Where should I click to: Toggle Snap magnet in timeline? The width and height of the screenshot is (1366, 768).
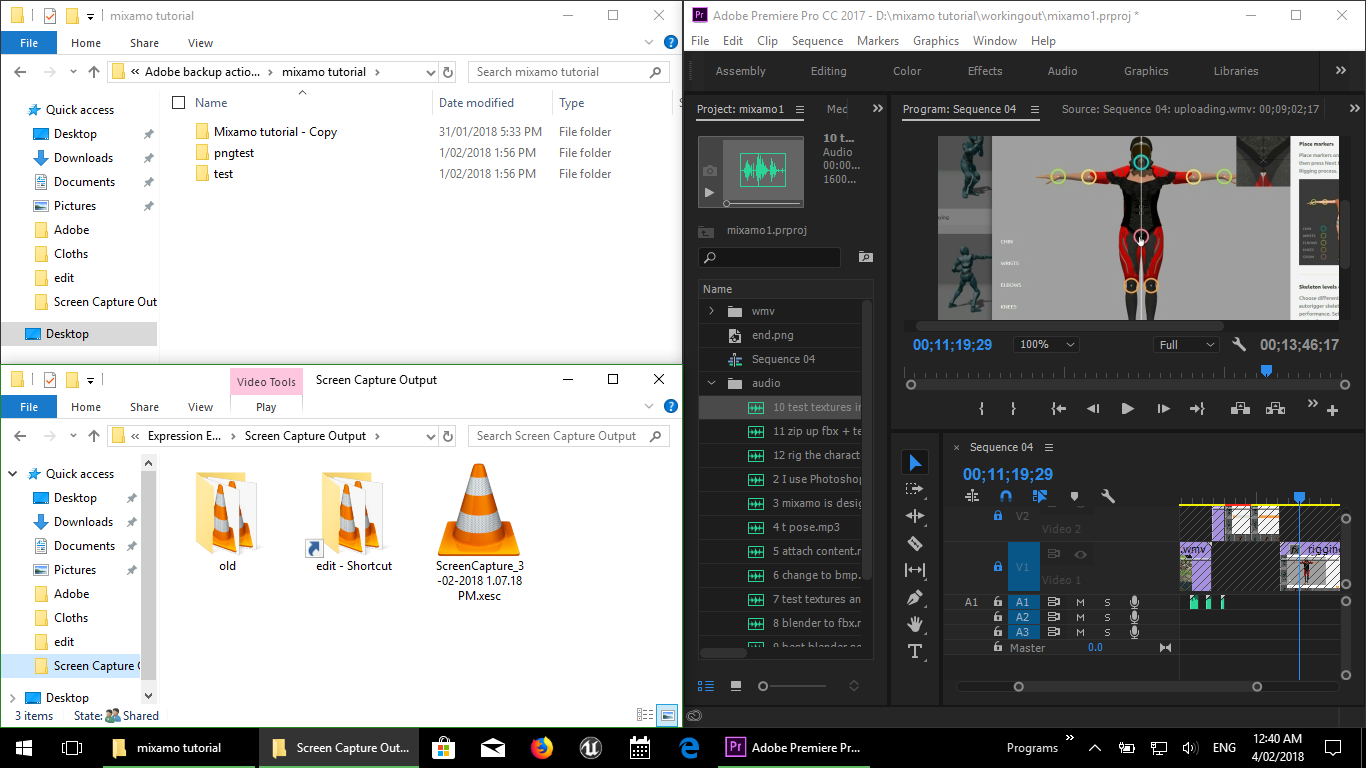coord(1006,496)
